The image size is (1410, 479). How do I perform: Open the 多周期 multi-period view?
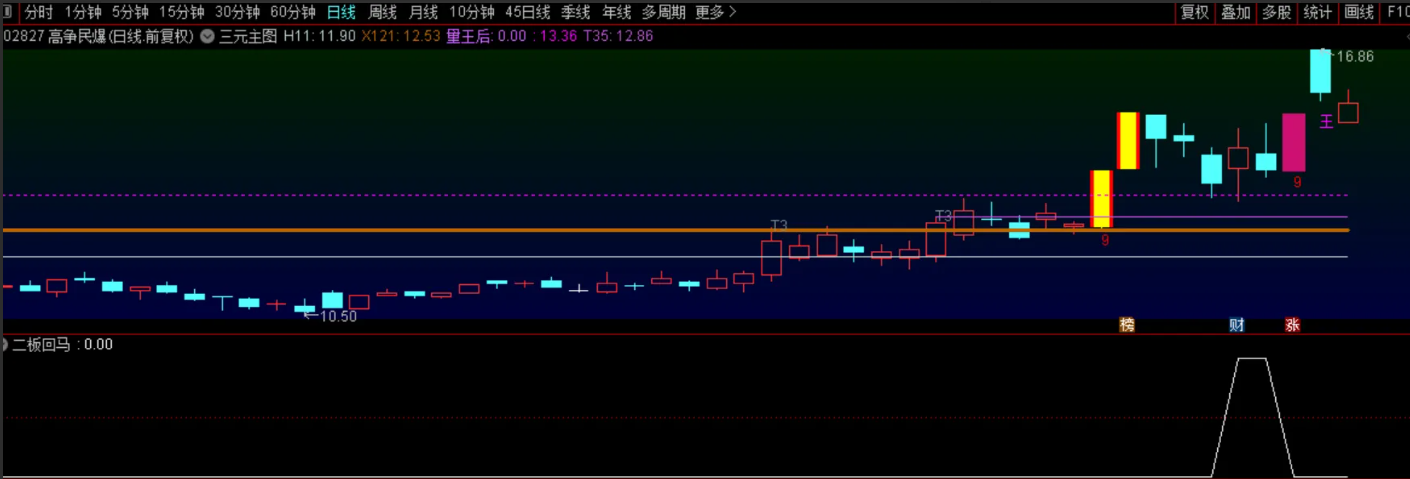coord(663,12)
